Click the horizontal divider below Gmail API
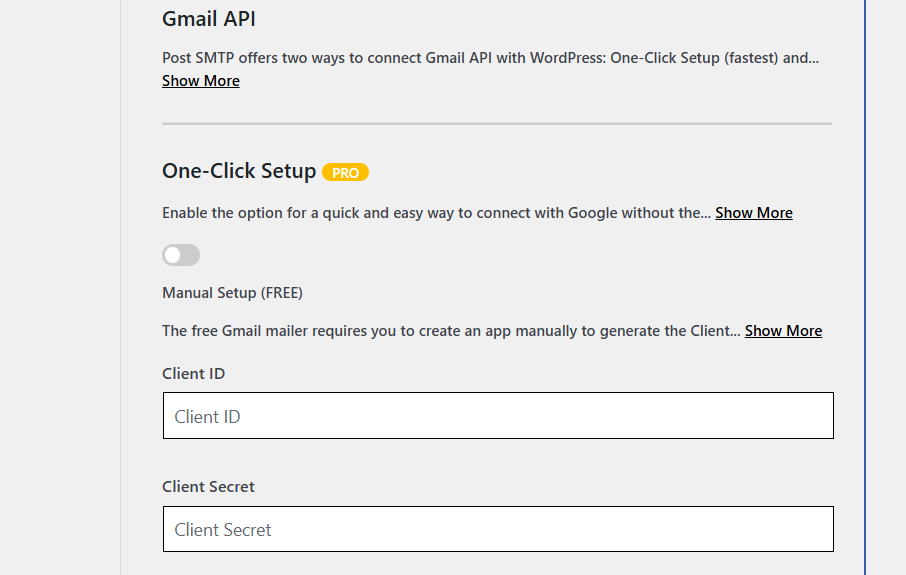 point(497,124)
